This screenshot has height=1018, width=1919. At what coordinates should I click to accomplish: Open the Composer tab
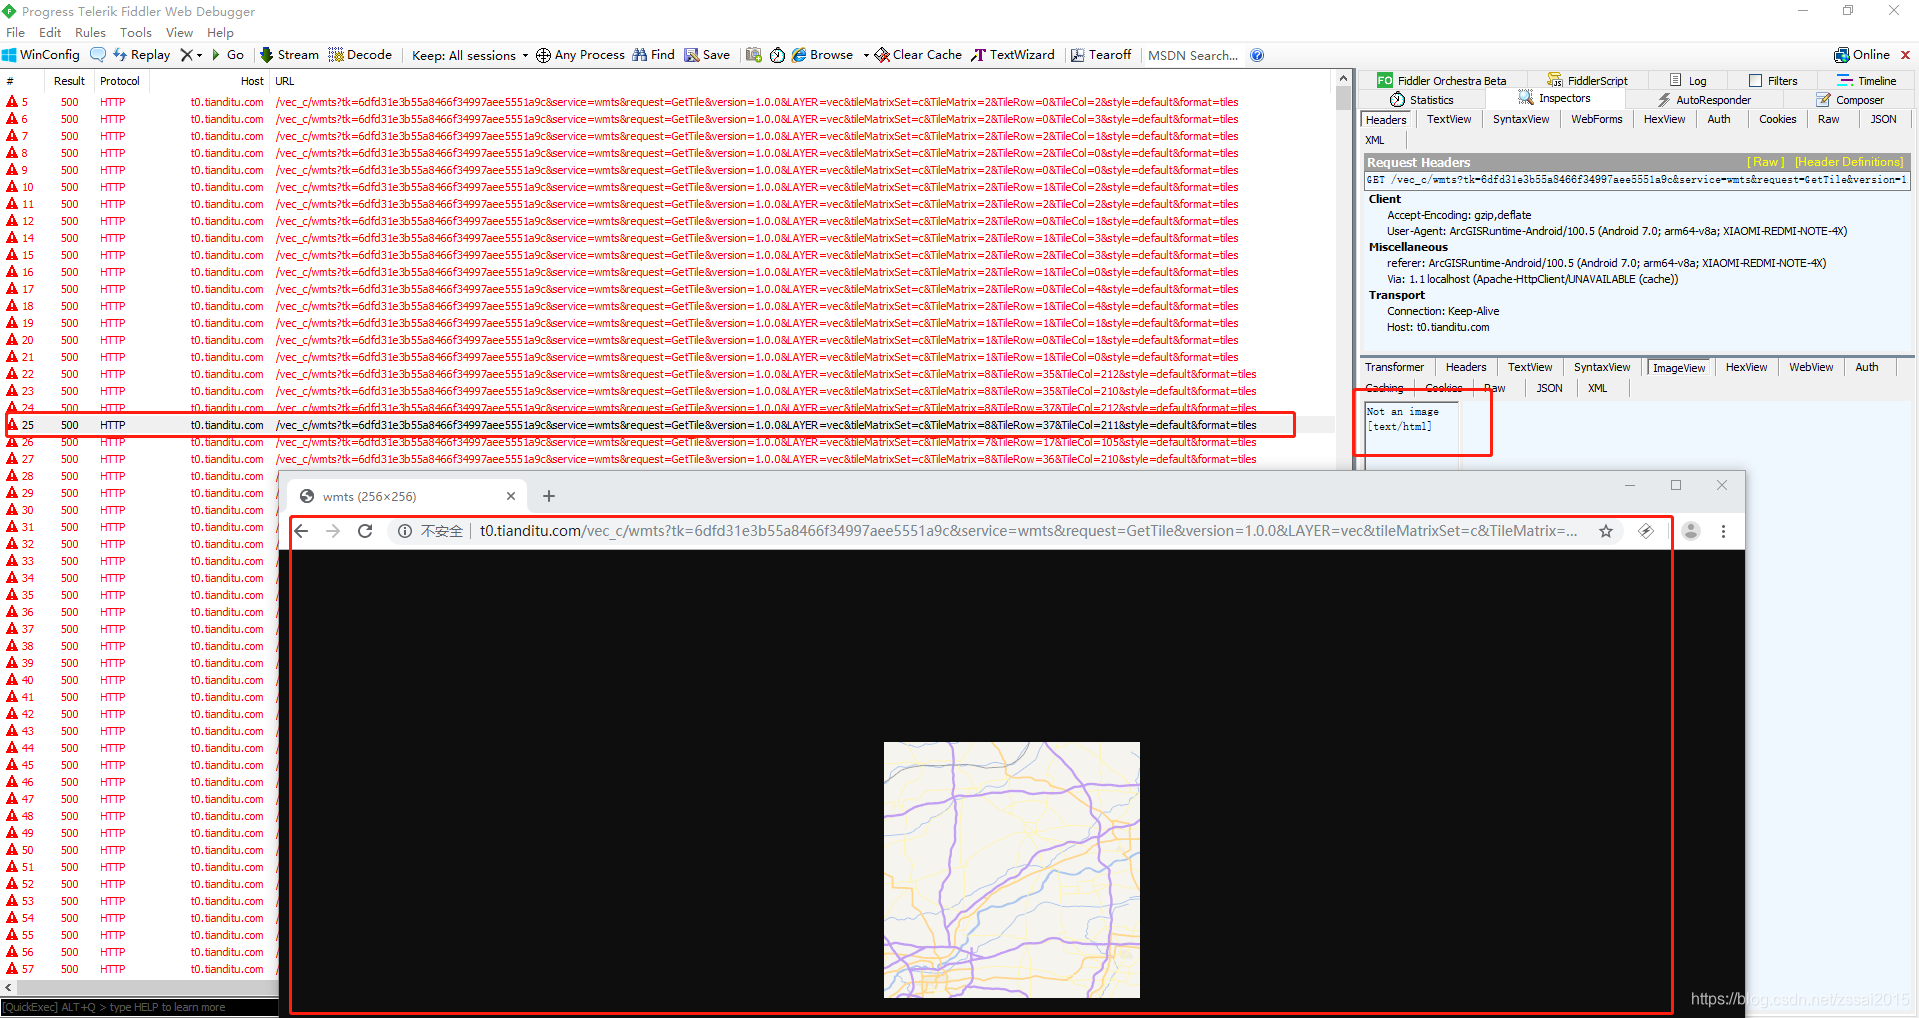[x=1850, y=100]
